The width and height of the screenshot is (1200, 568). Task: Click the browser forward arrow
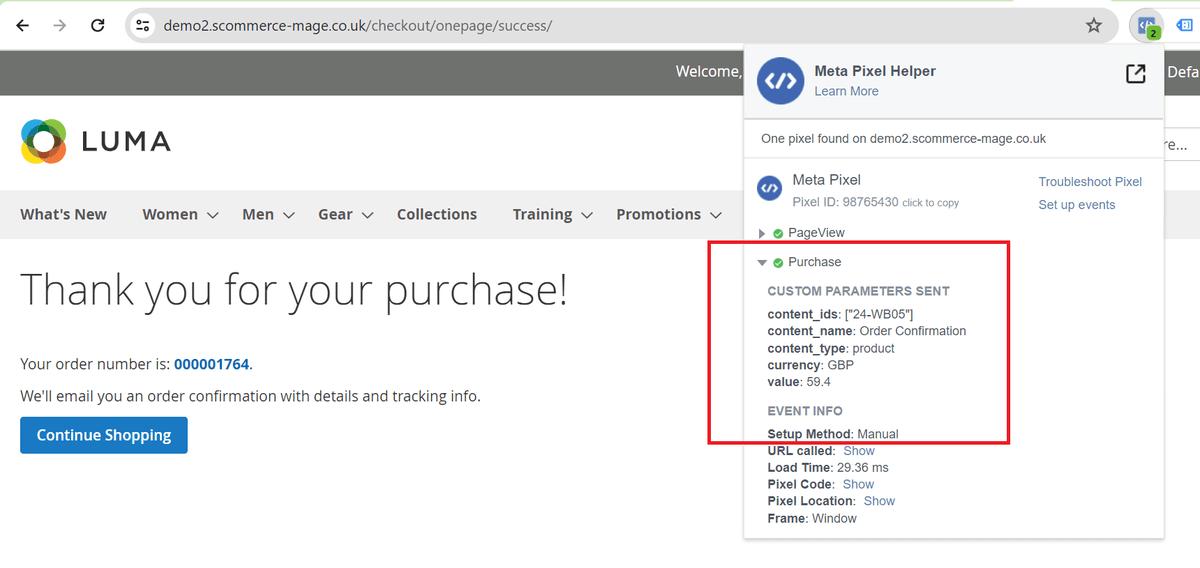click(60, 25)
